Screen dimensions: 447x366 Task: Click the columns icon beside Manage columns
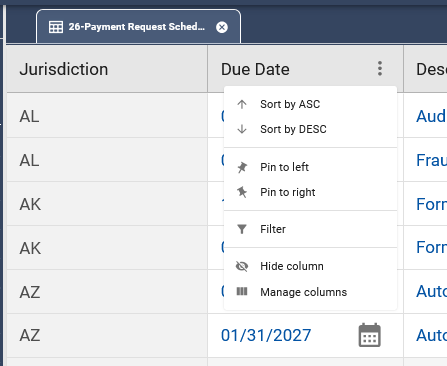242,292
